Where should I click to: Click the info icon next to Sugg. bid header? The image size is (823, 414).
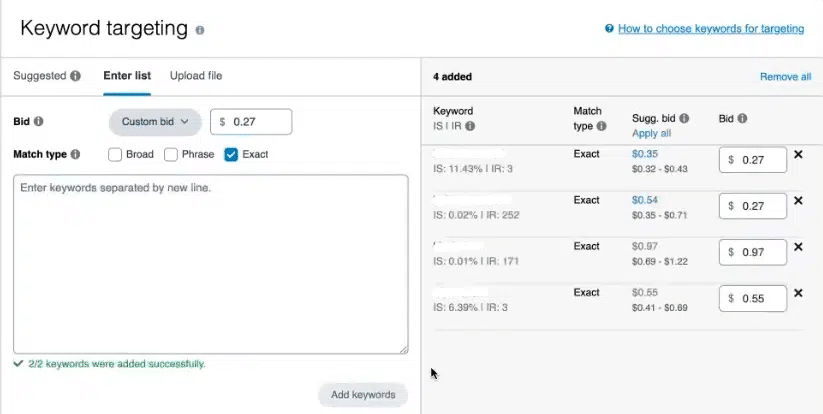click(684, 118)
